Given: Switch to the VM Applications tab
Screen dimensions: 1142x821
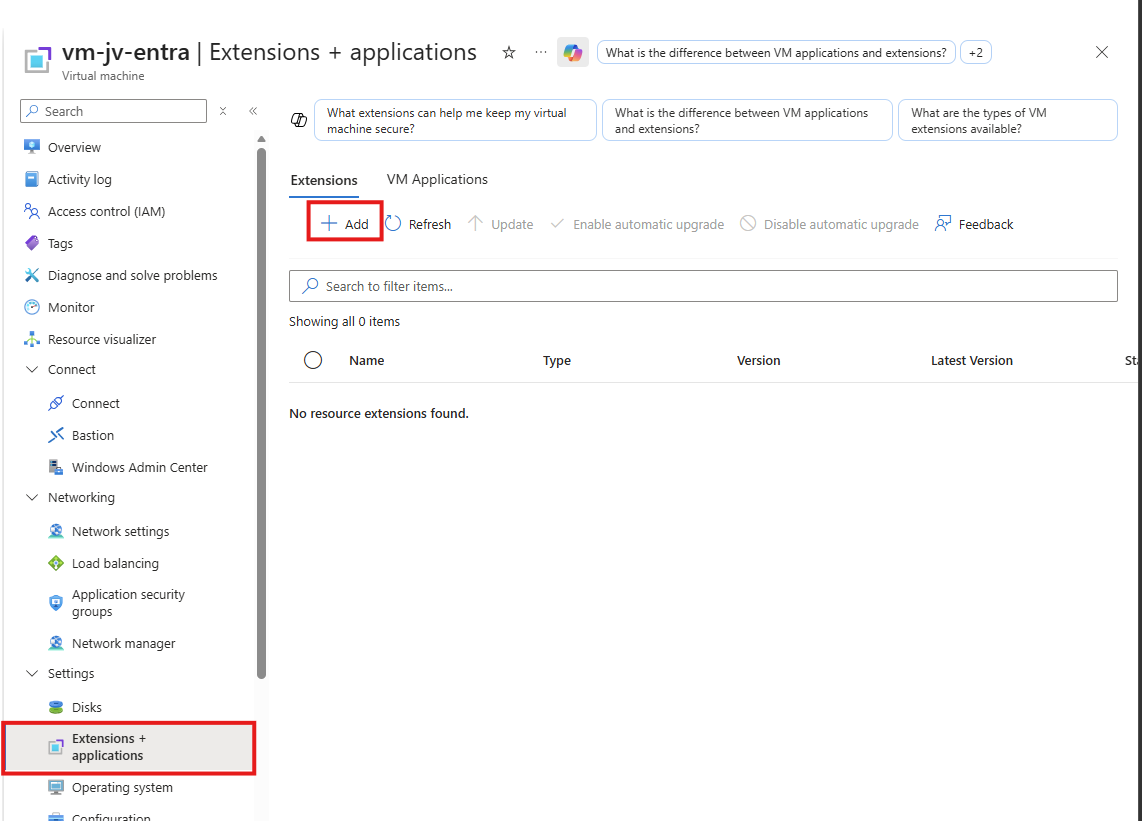Looking at the screenshot, I should point(437,179).
